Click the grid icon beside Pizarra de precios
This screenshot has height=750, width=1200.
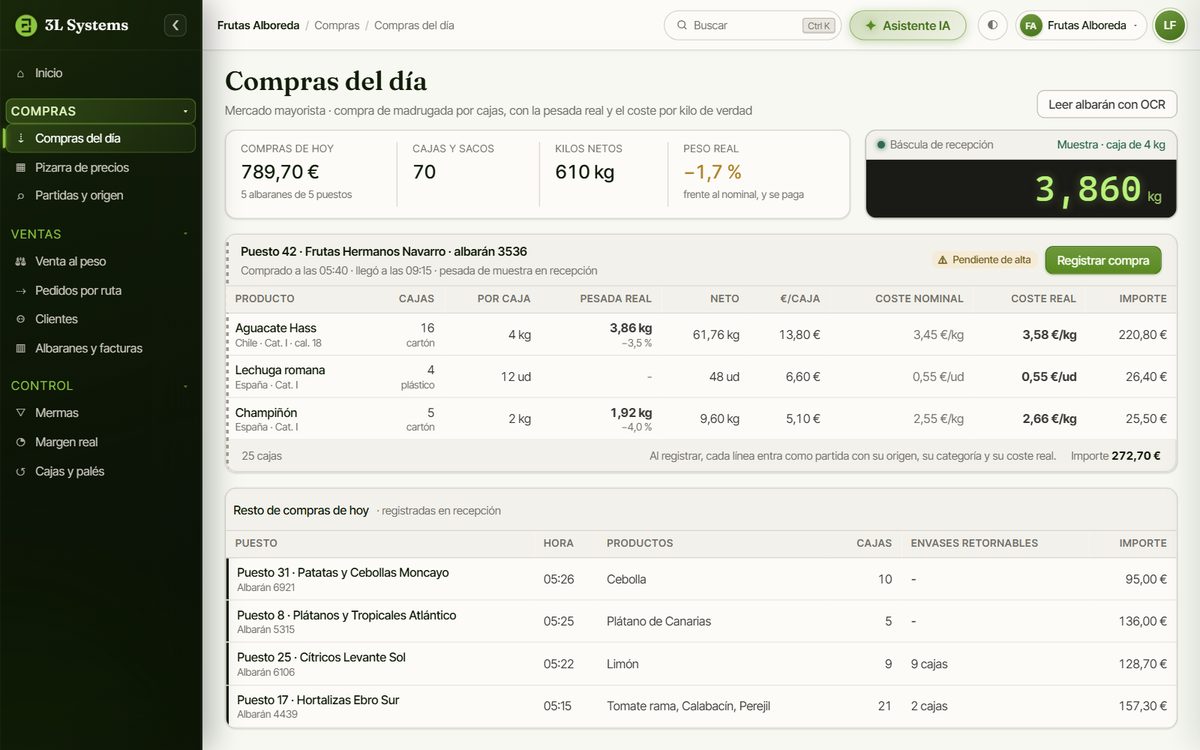point(20,168)
